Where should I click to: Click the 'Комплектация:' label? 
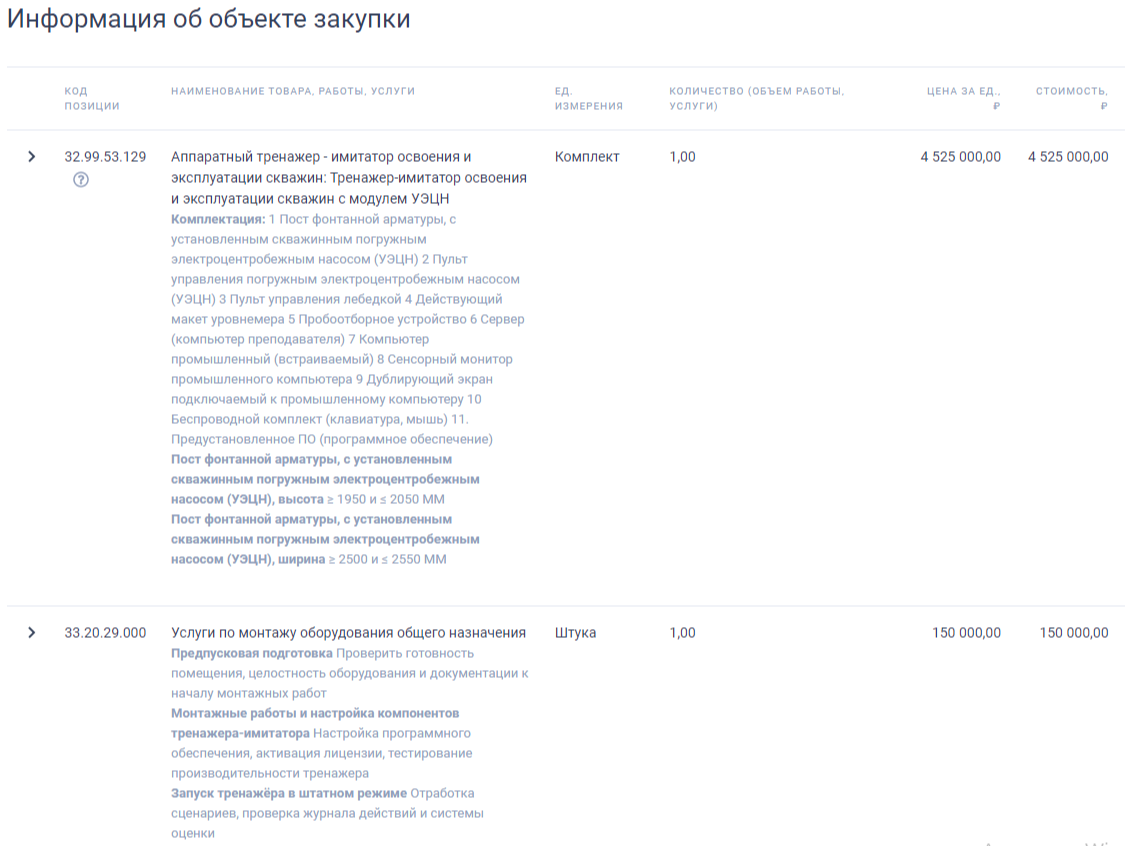[218, 219]
